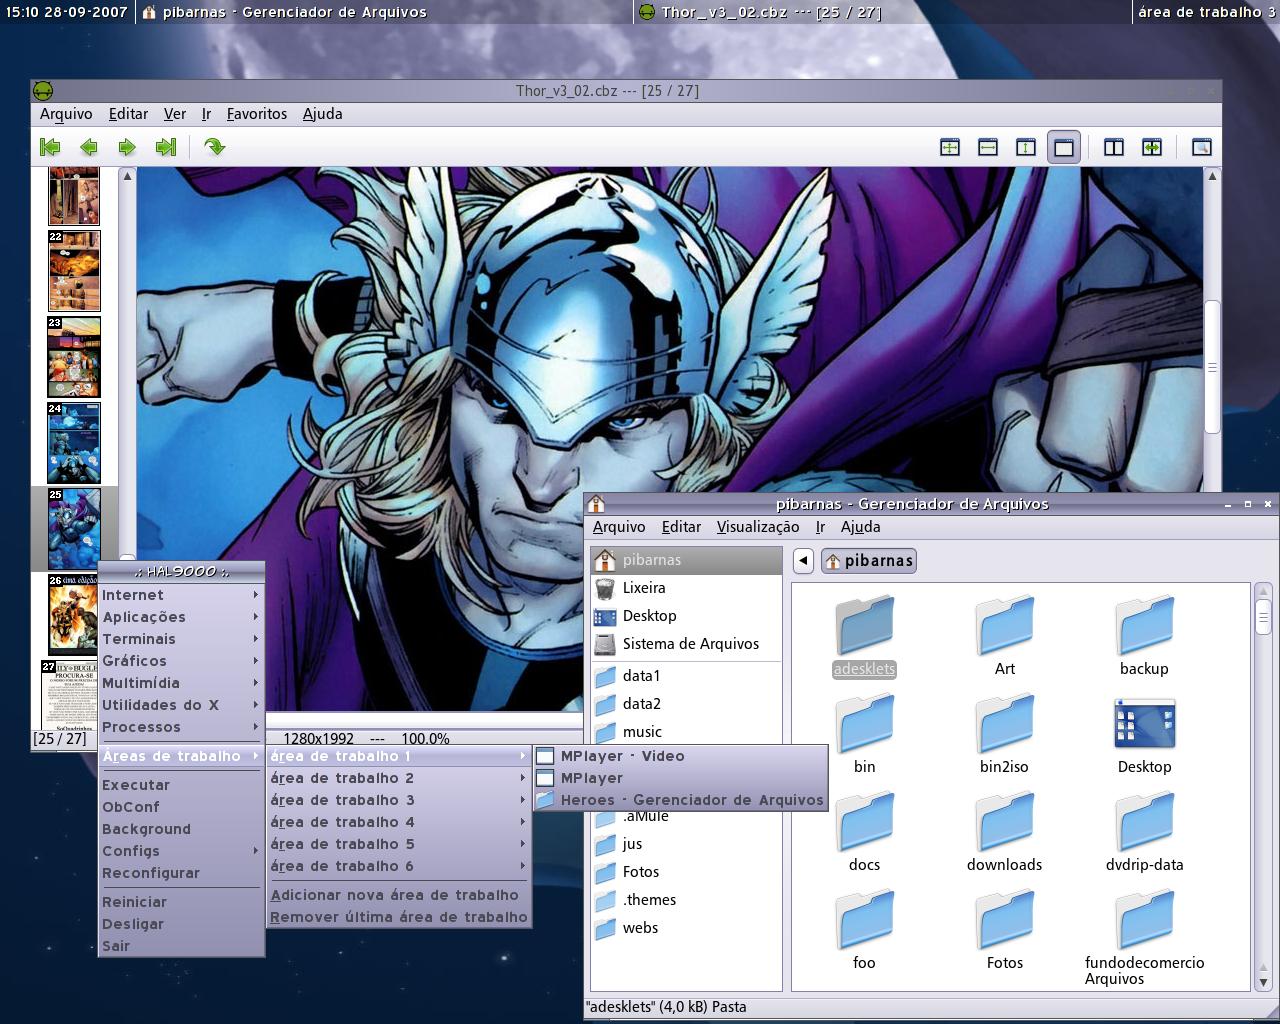
Task: Expand Configs submenu
Action: pyautogui.click(x=180, y=851)
